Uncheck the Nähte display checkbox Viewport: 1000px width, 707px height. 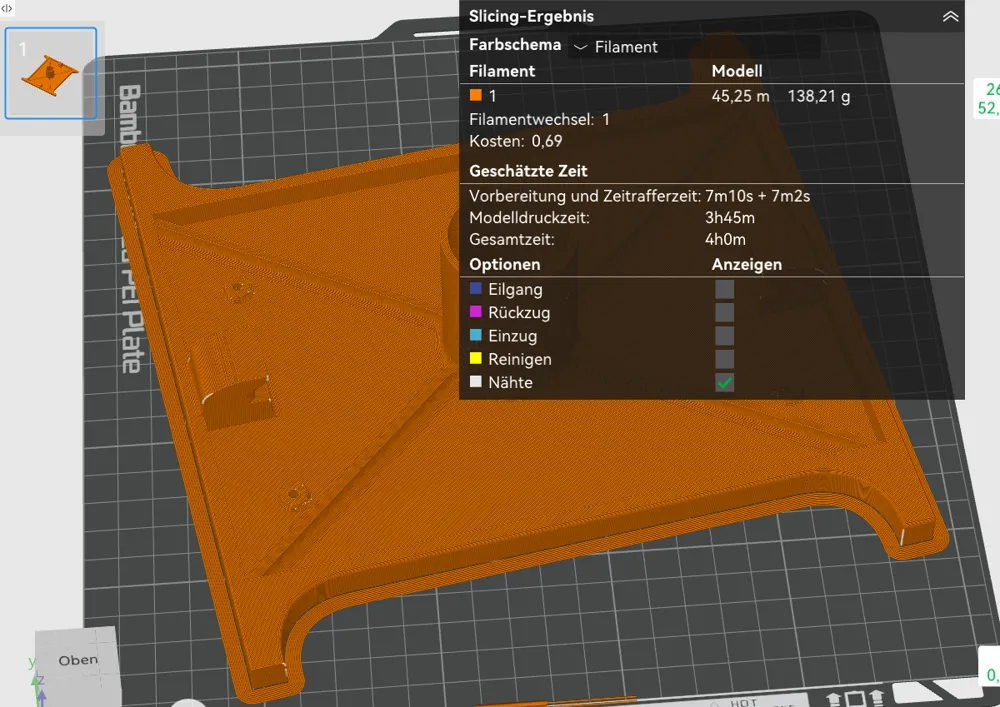tap(724, 383)
